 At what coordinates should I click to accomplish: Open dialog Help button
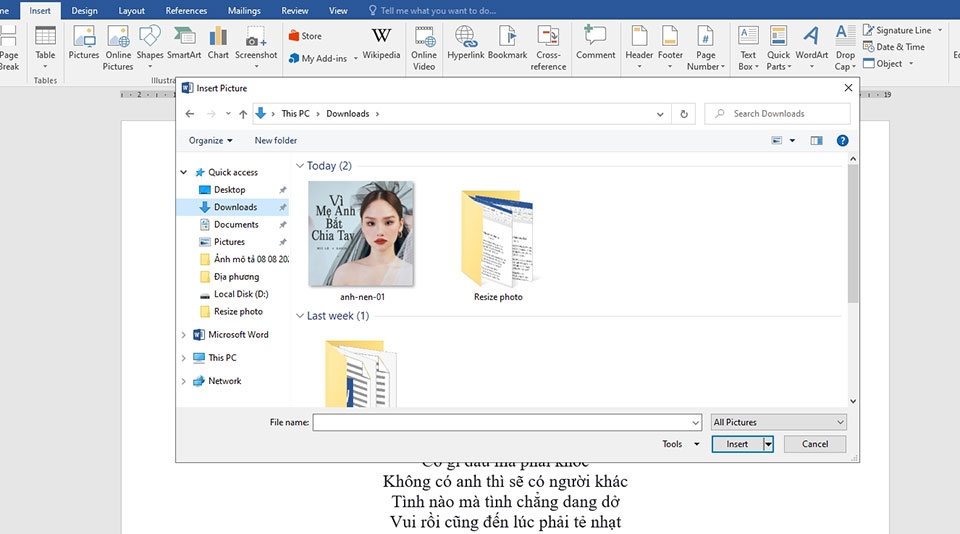842,141
